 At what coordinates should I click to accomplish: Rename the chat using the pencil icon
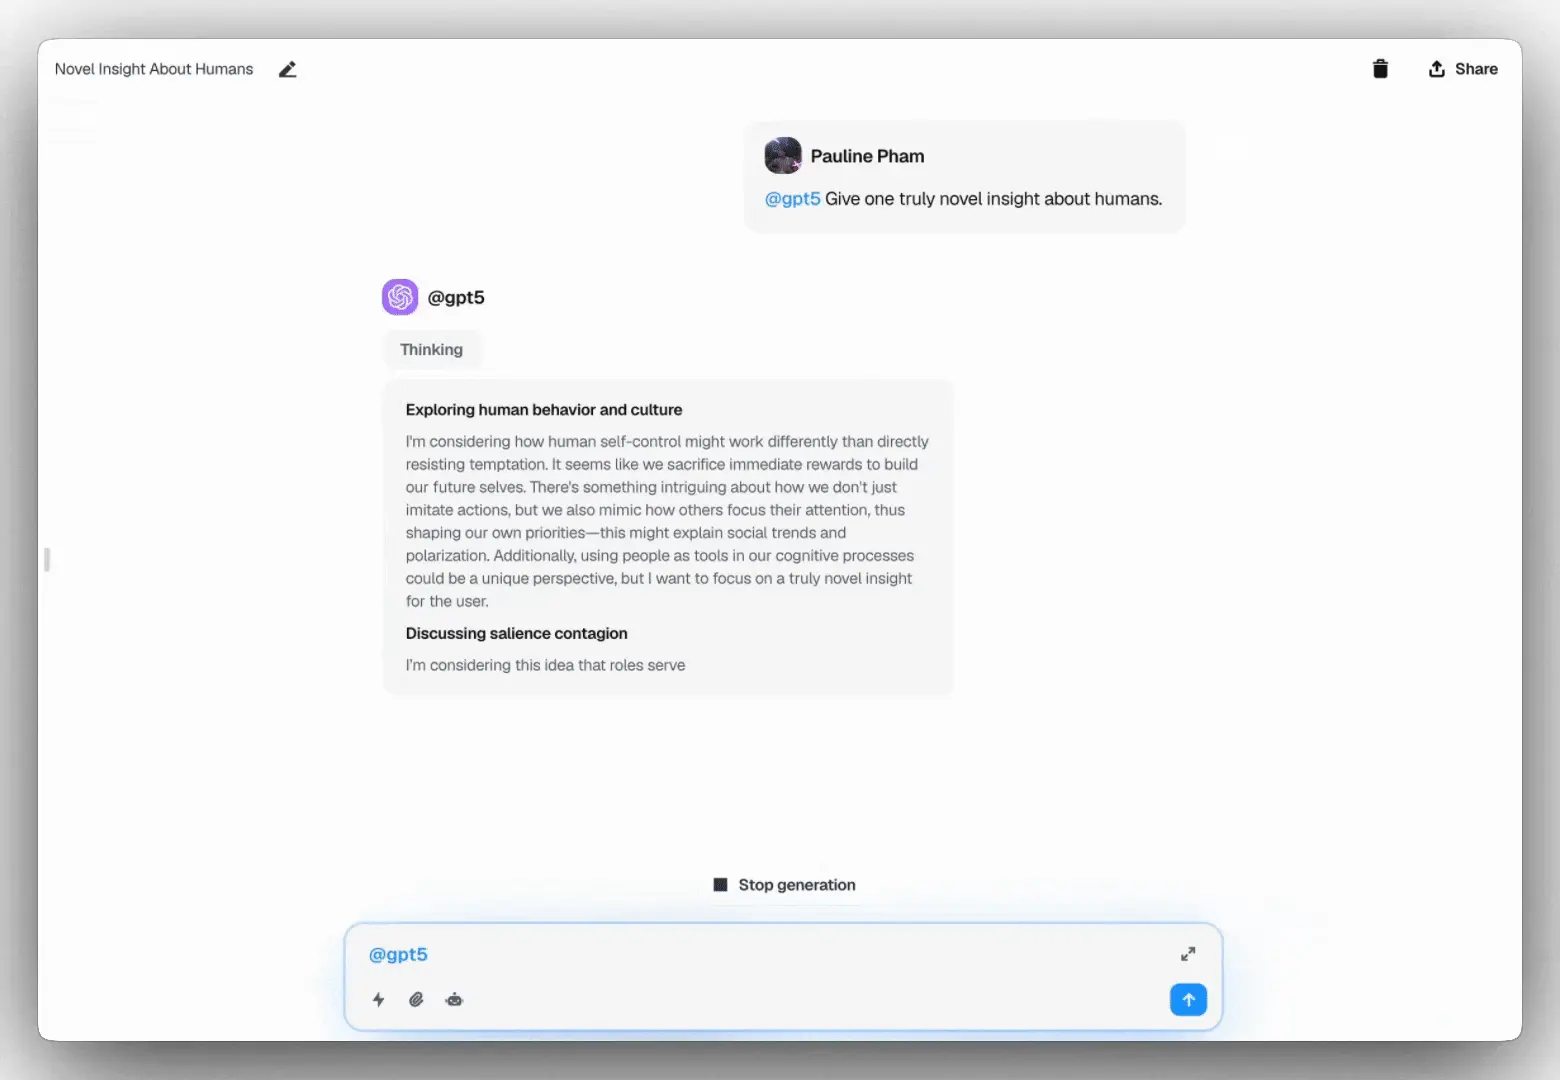287,69
